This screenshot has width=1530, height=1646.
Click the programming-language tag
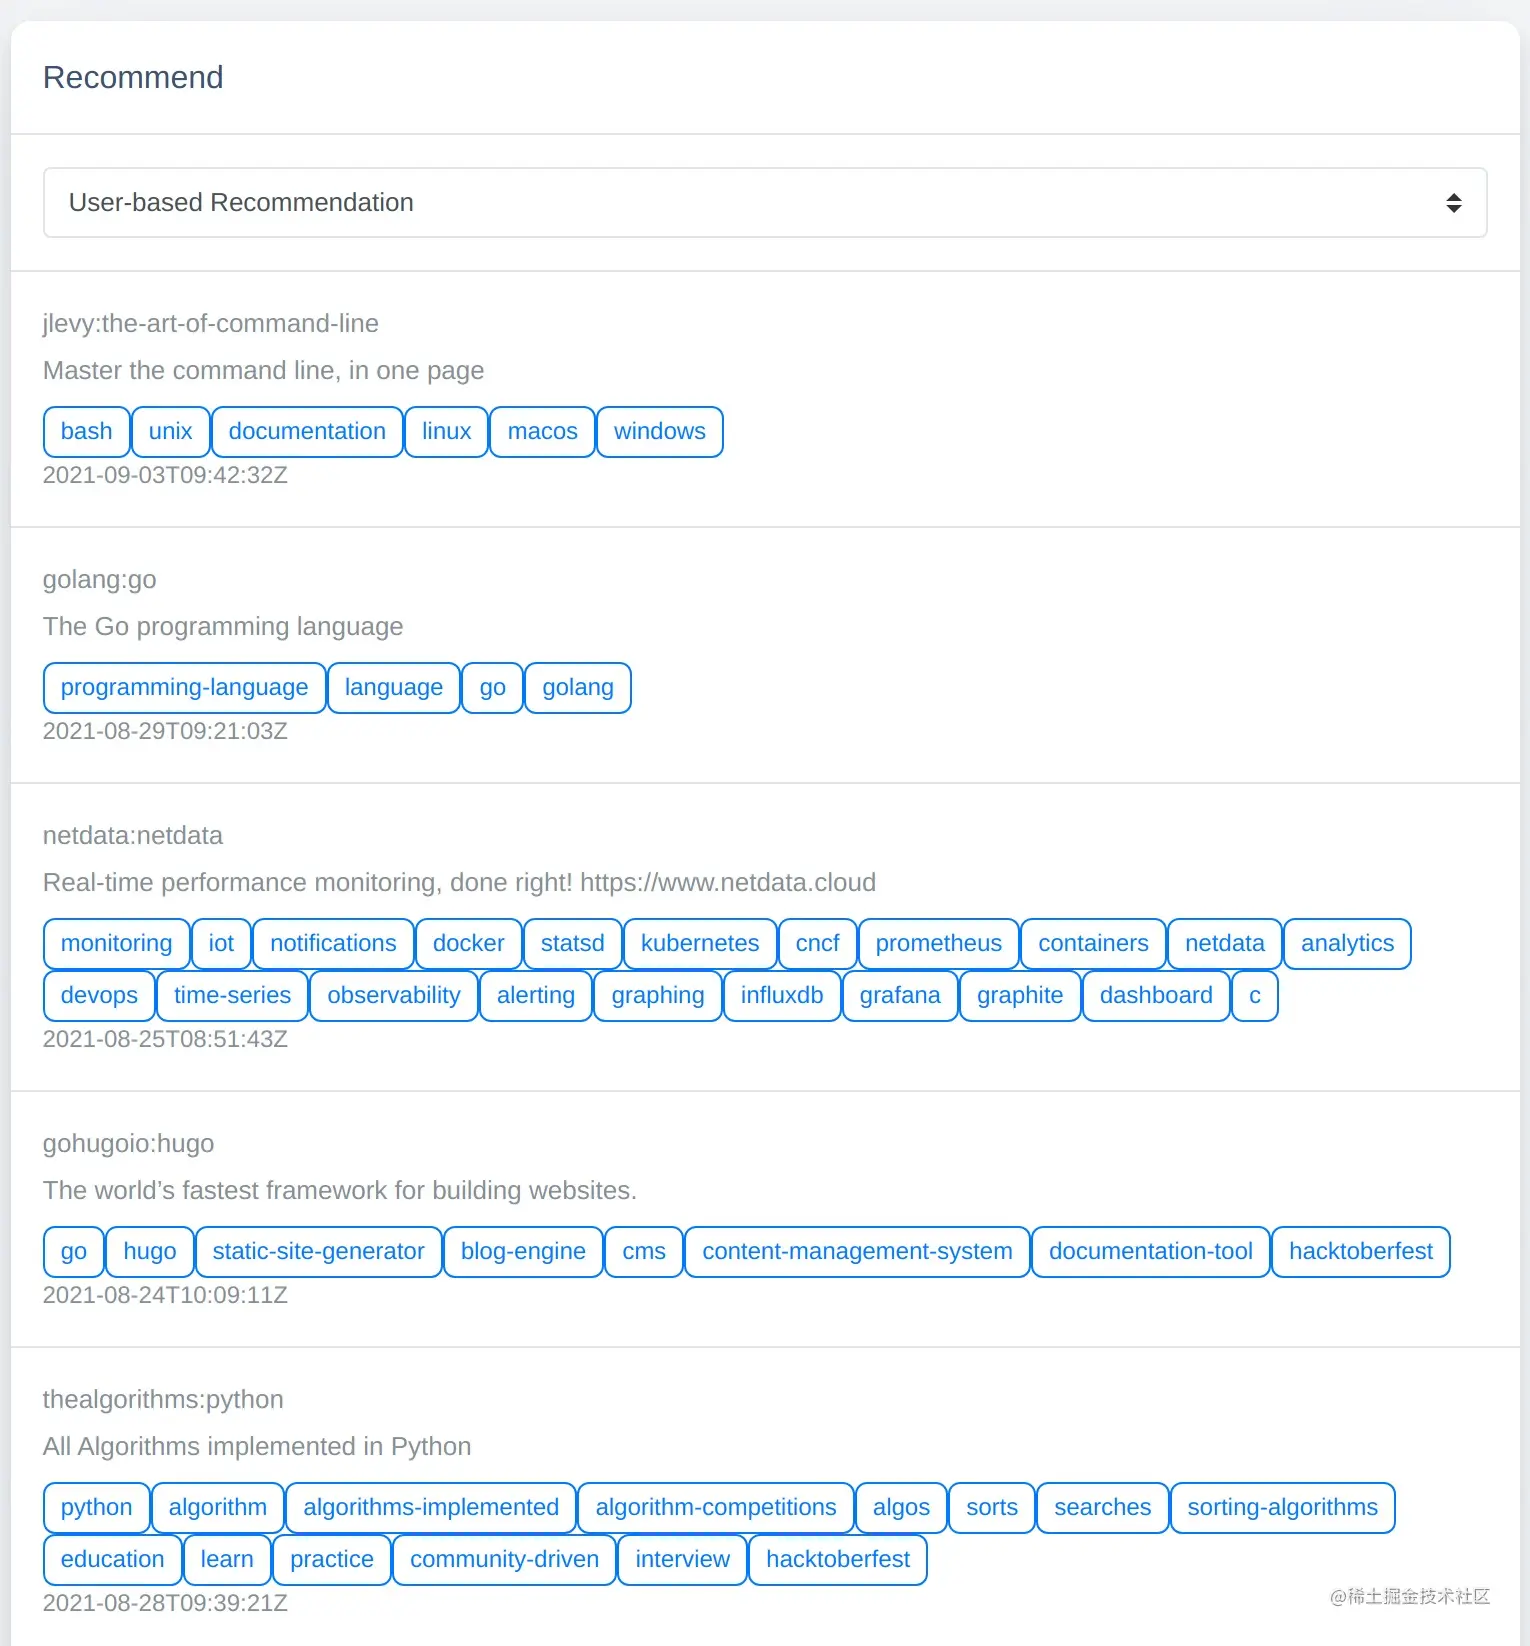[x=184, y=688]
